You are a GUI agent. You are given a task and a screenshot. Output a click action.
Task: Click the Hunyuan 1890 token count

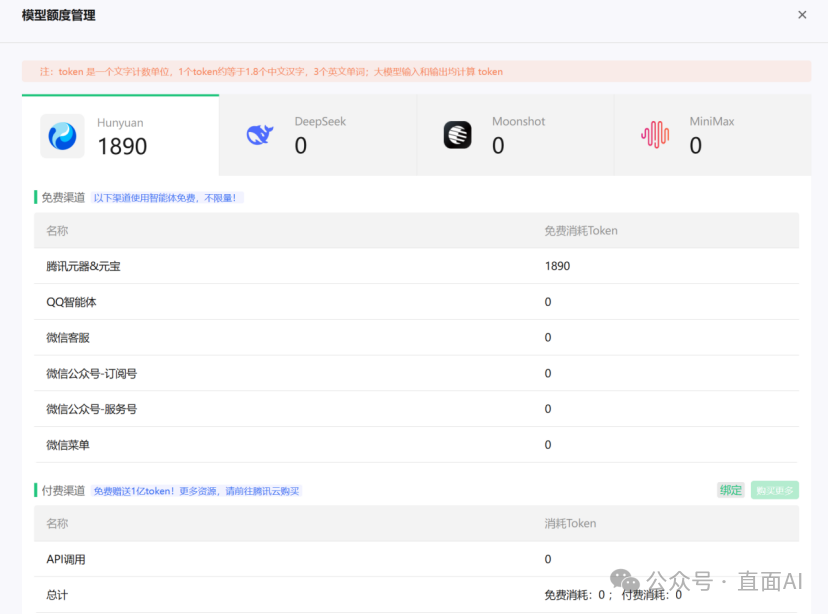(x=122, y=146)
